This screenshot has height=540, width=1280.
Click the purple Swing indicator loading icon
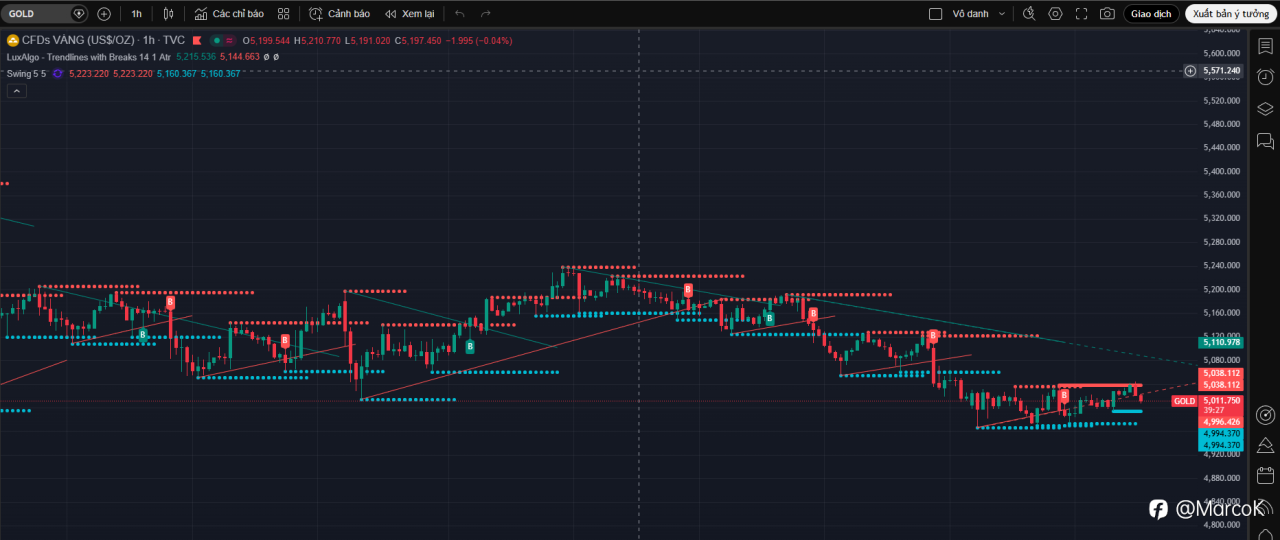tap(58, 74)
